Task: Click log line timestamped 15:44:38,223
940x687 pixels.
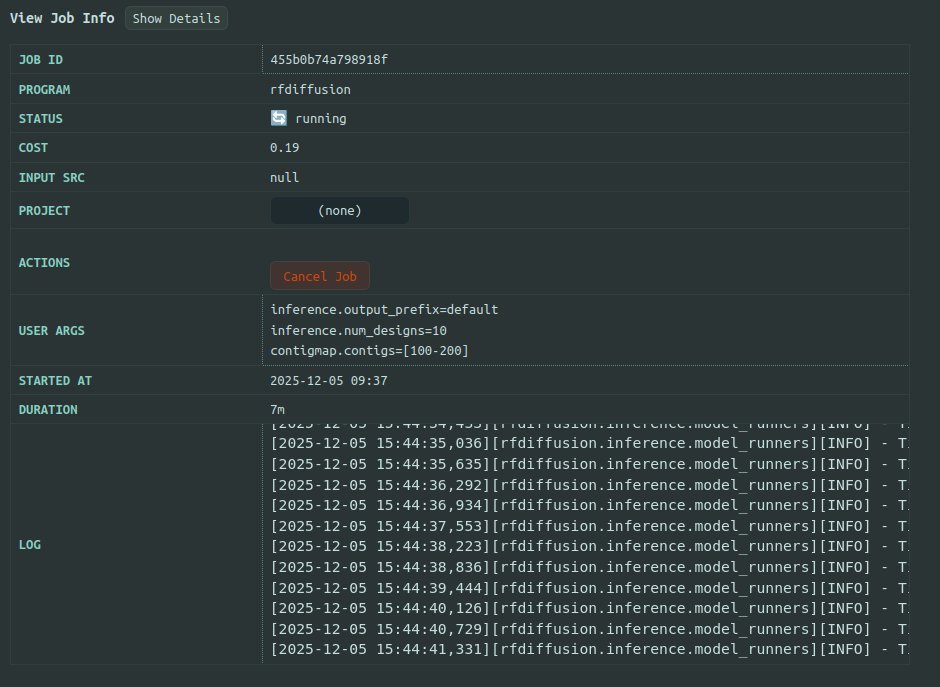Action: pyautogui.click(x=589, y=546)
